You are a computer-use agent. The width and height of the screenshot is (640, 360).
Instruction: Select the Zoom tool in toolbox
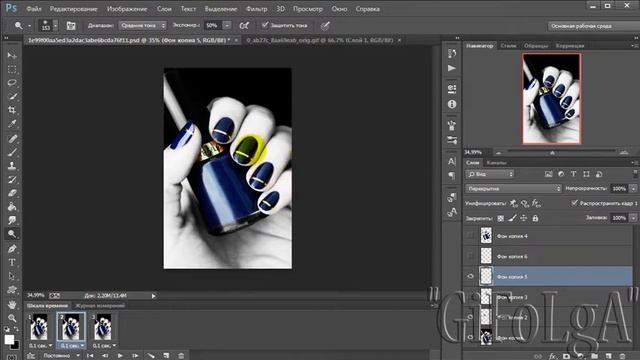pyautogui.click(x=12, y=318)
